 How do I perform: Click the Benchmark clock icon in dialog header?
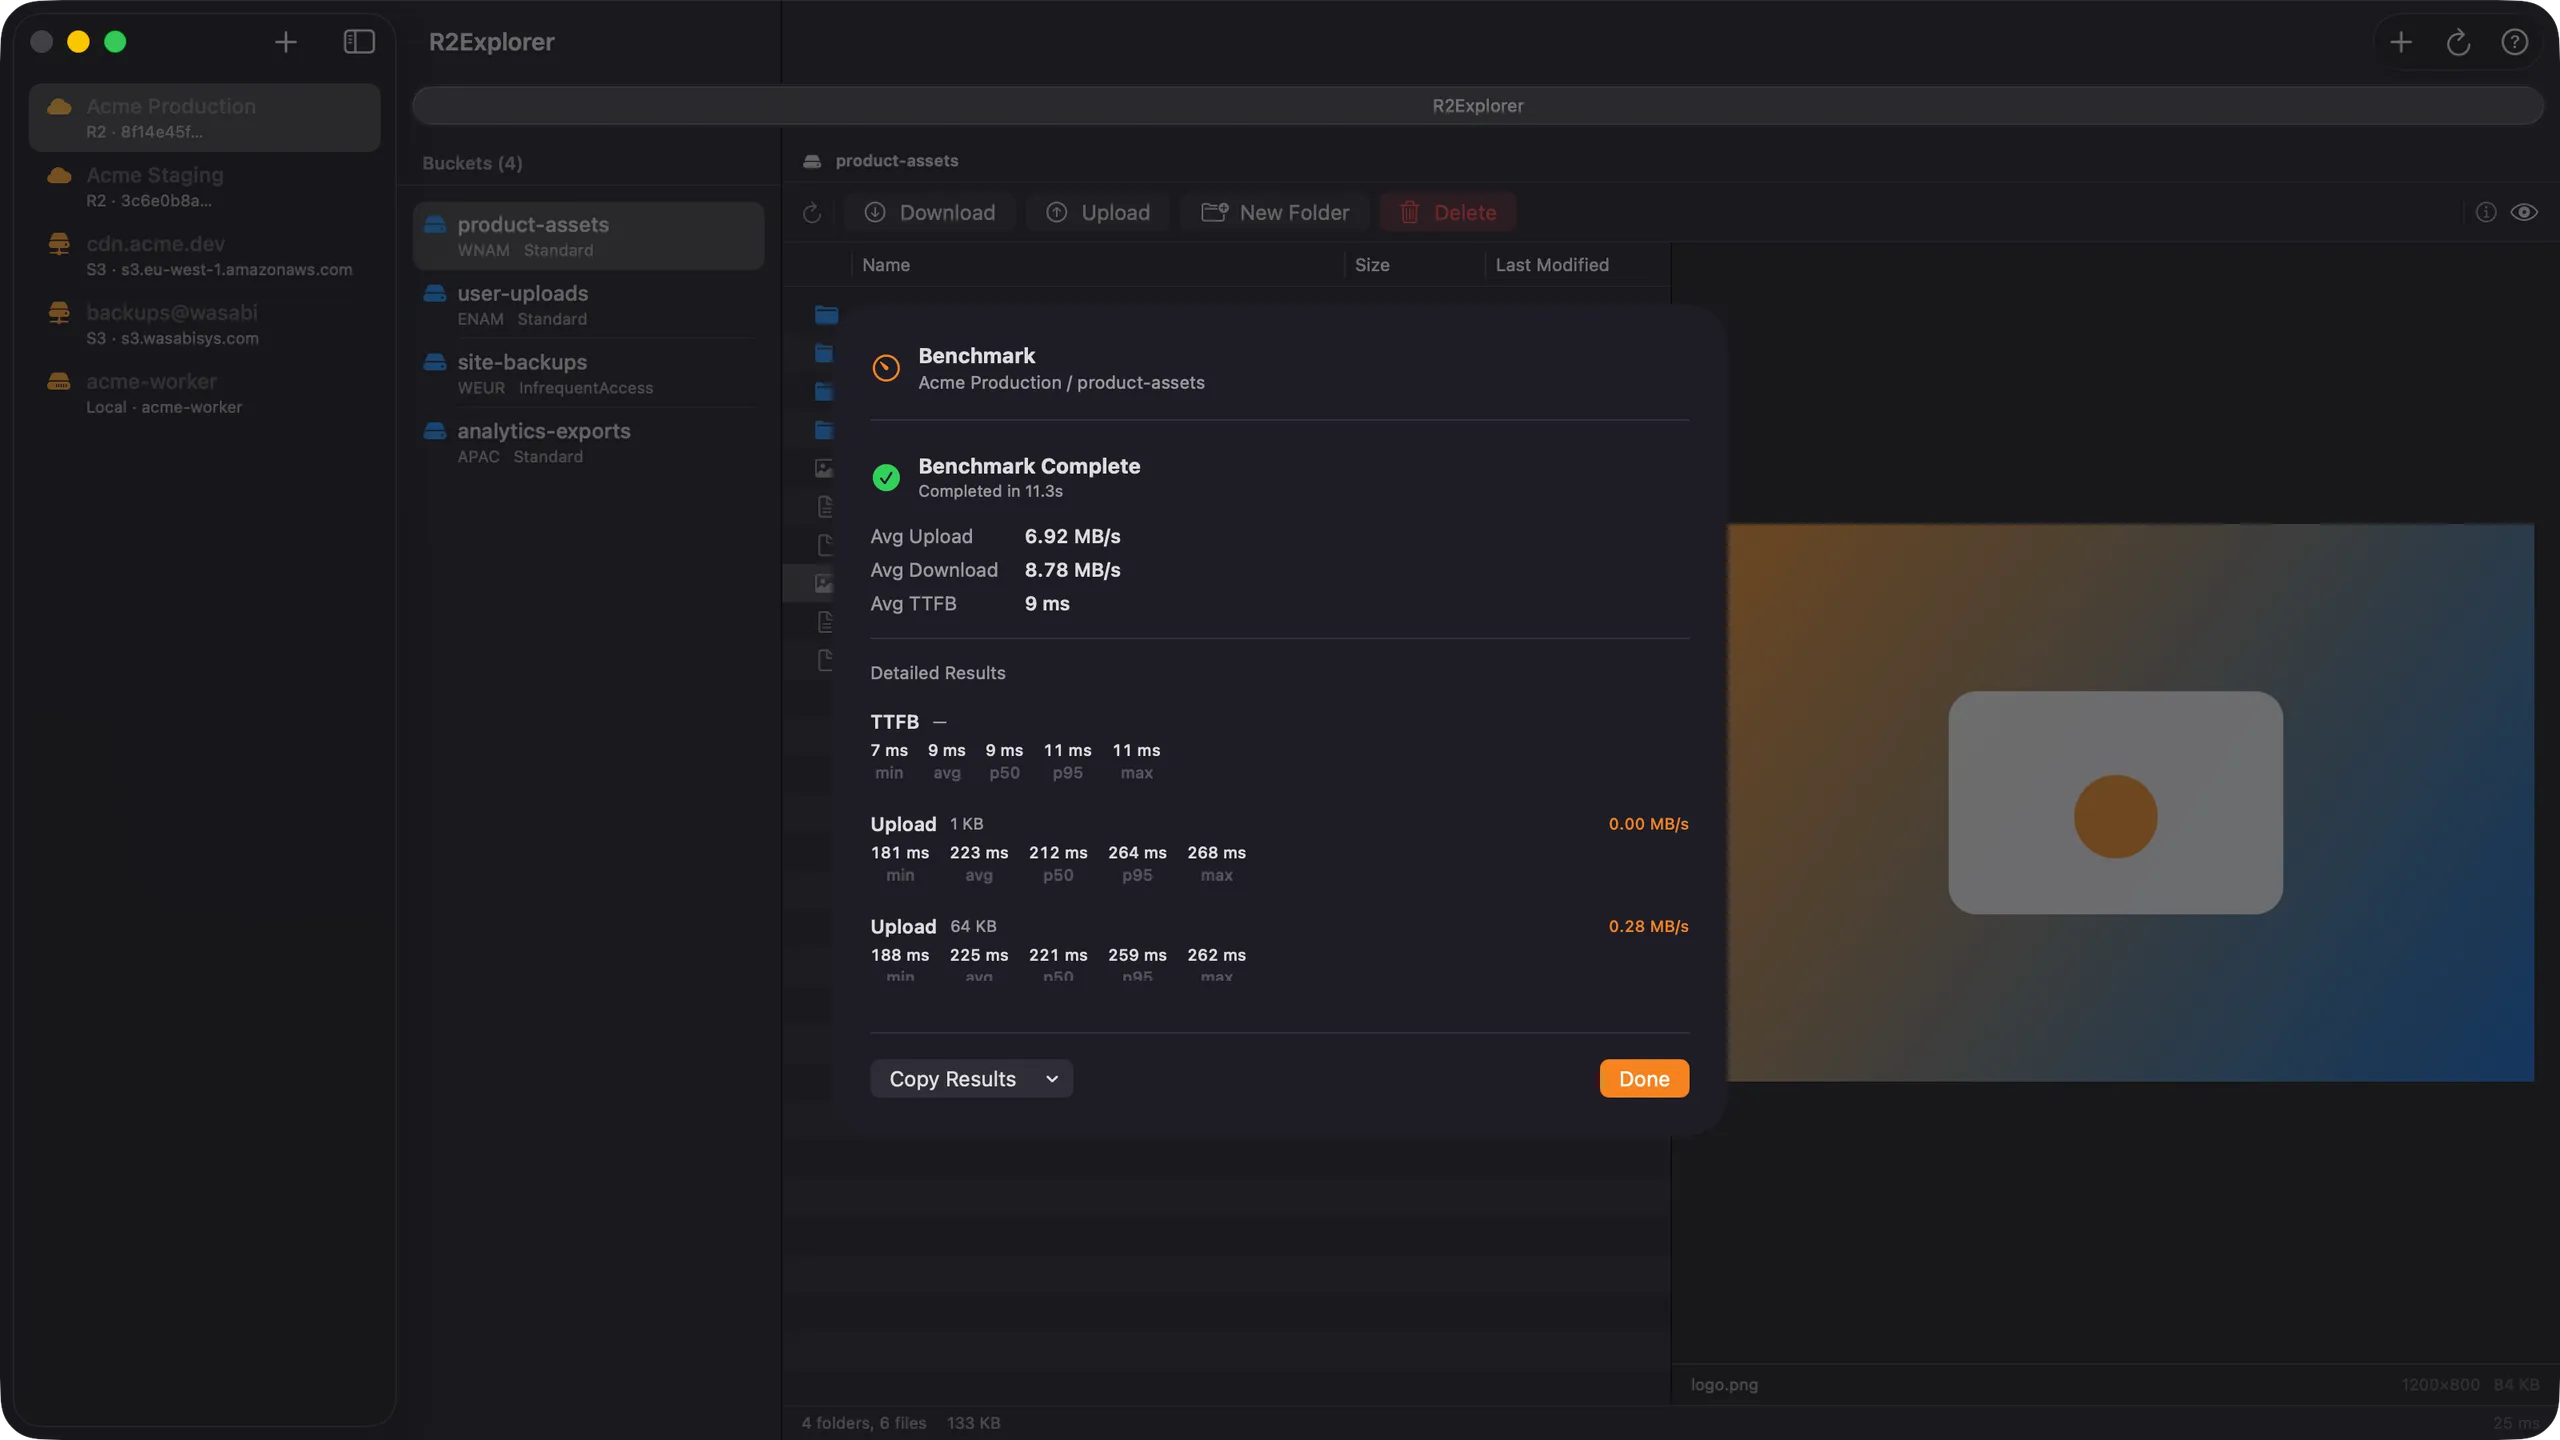click(886, 368)
